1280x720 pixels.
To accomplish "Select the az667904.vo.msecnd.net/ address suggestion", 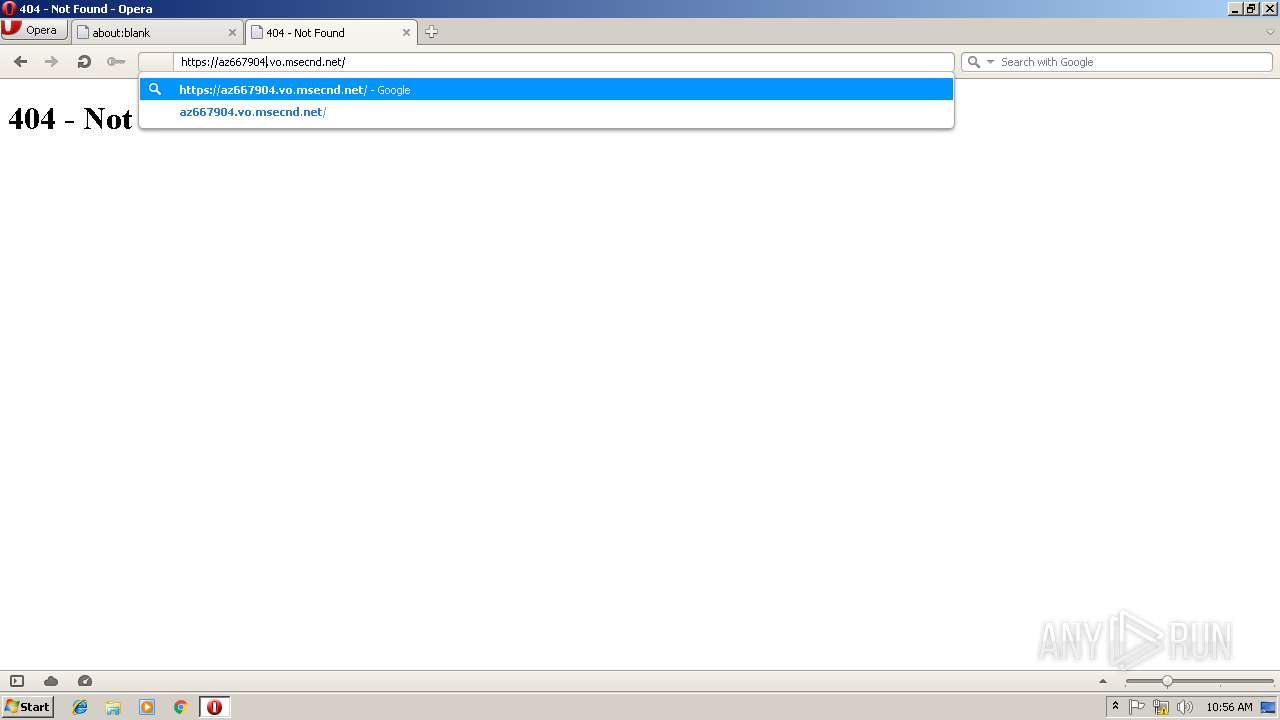I will [546, 112].
